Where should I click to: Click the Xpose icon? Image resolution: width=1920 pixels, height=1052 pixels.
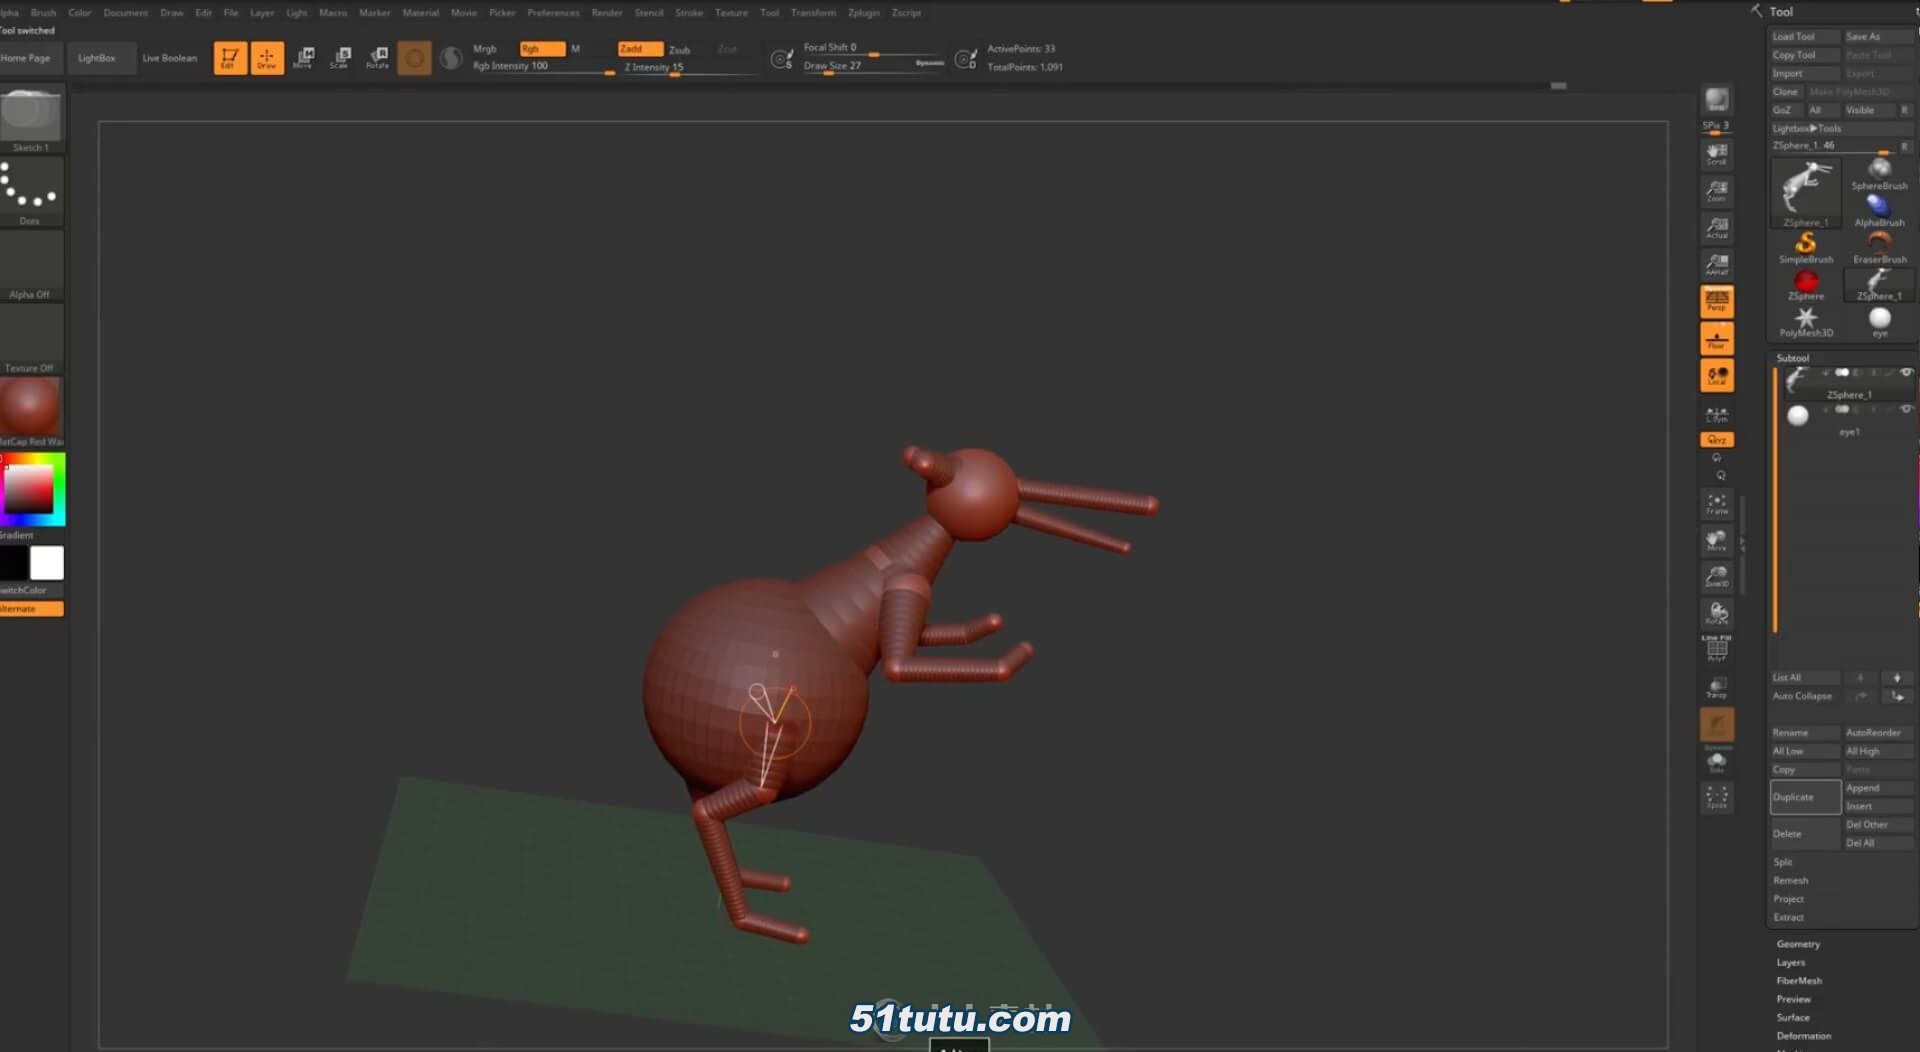(x=1717, y=797)
